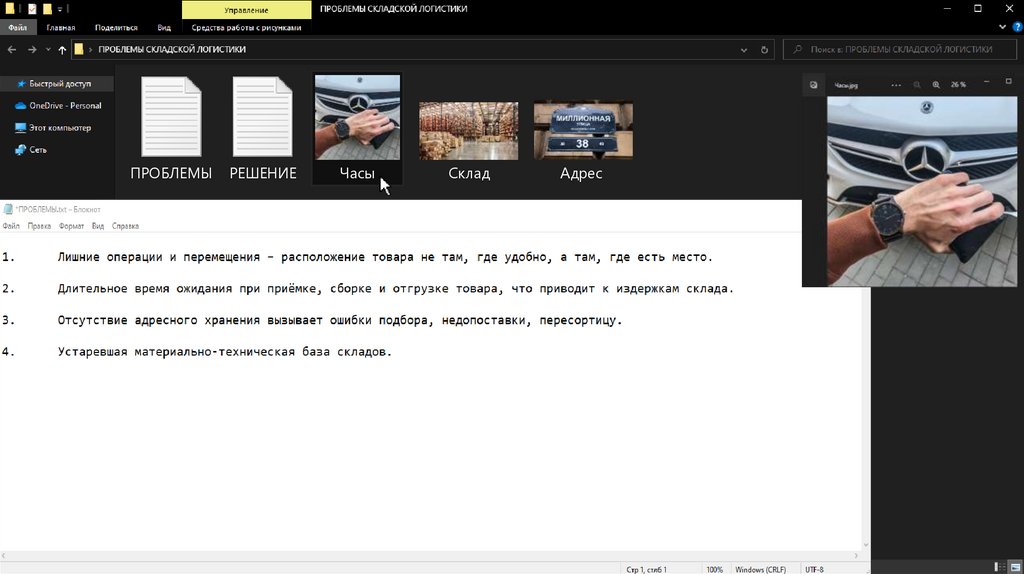
Task: Open the ПРОБЛЕМЫ text file icon
Action: 171,118
